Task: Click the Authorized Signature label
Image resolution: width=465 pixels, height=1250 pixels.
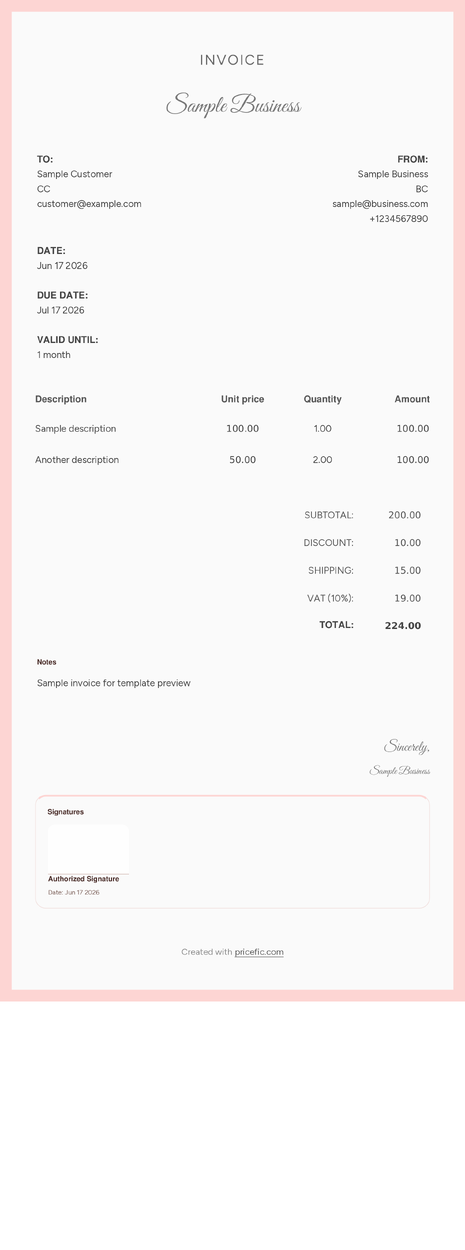Action: tap(84, 879)
